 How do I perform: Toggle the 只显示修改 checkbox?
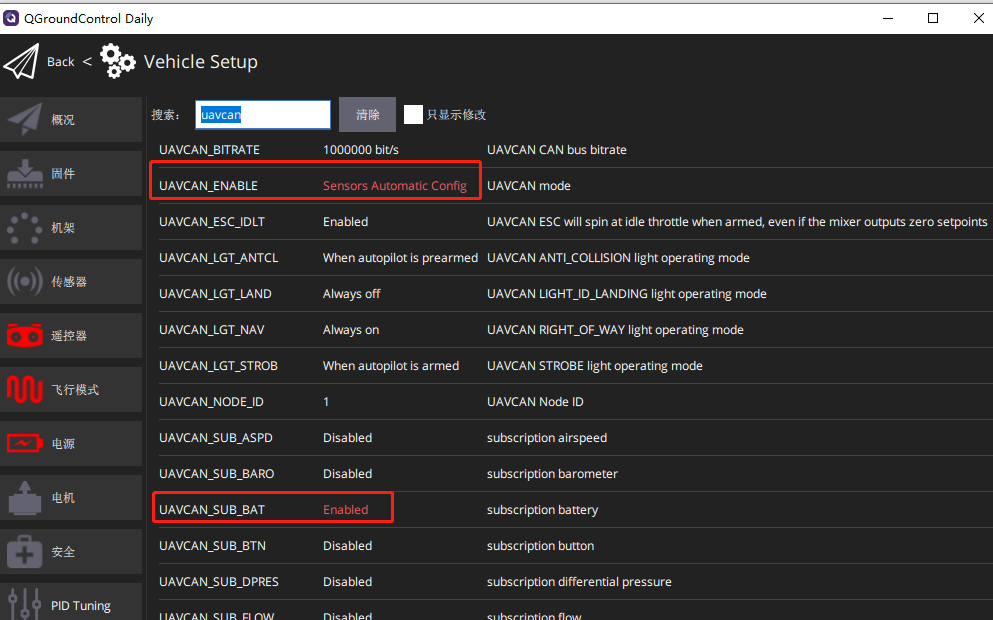pos(413,115)
